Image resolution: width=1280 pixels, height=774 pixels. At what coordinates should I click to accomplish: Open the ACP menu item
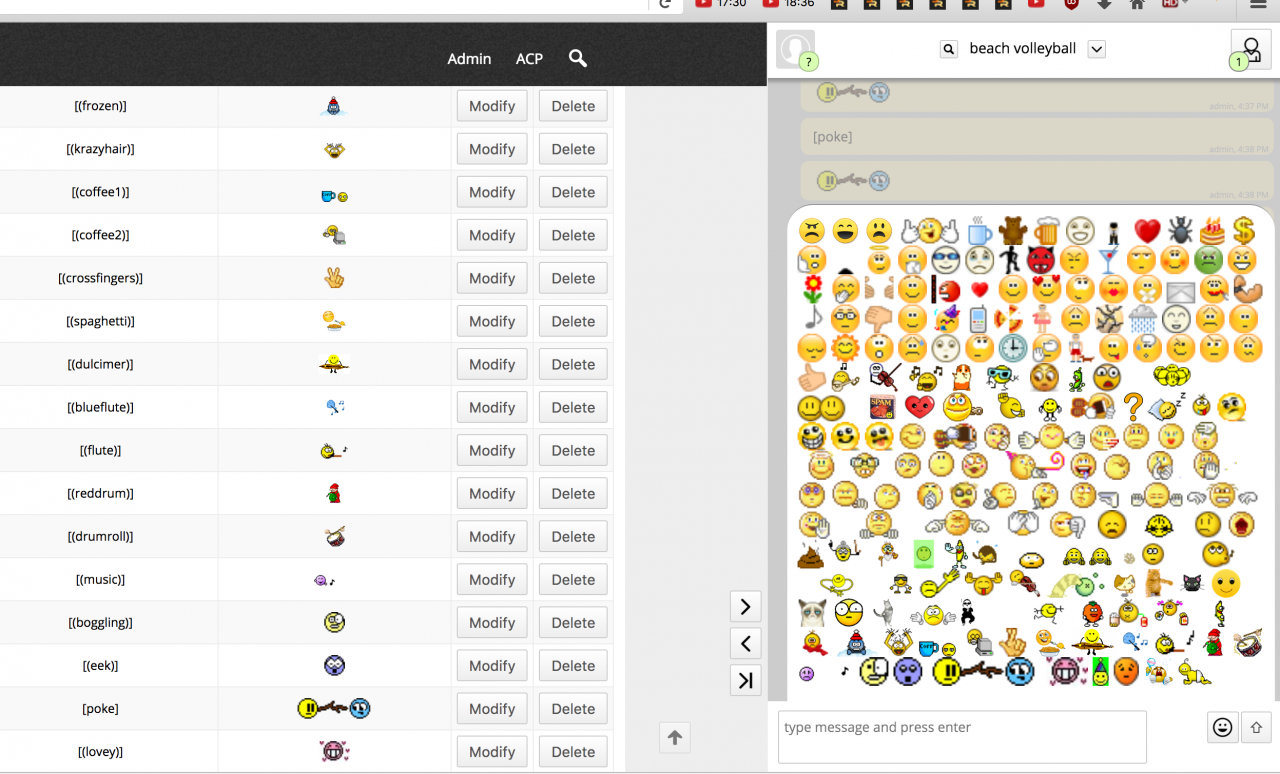point(529,59)
